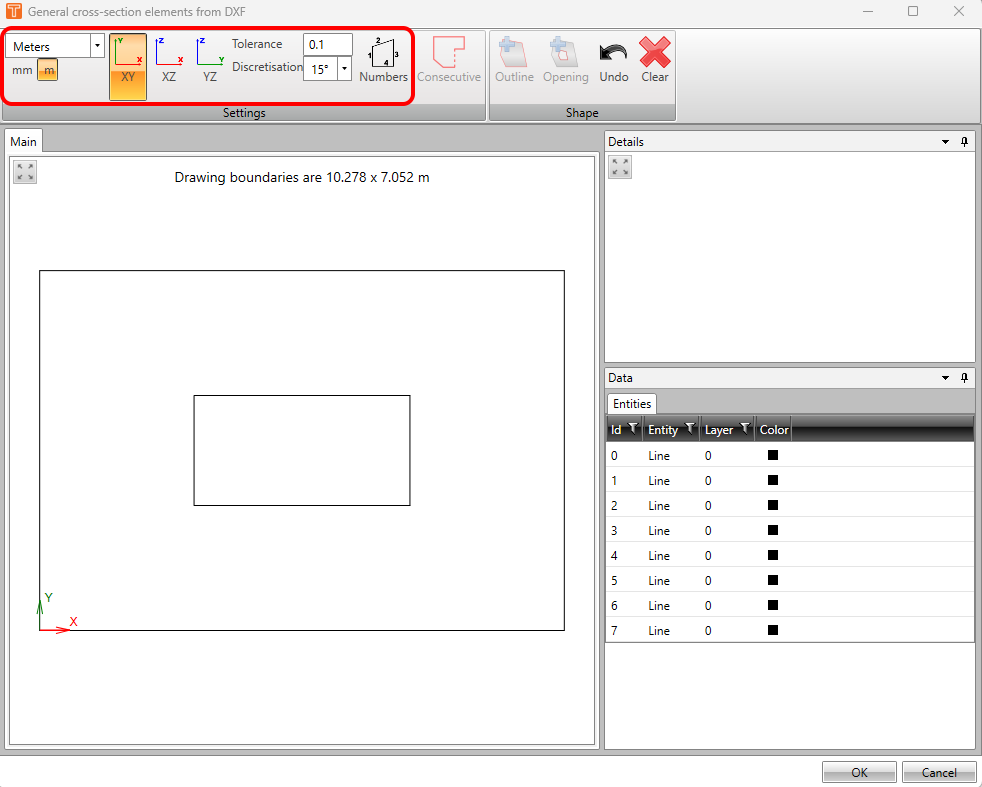Click the Tolerance input field
The width and height of the screenshot is (982, 787).
[x=327, y=44]
